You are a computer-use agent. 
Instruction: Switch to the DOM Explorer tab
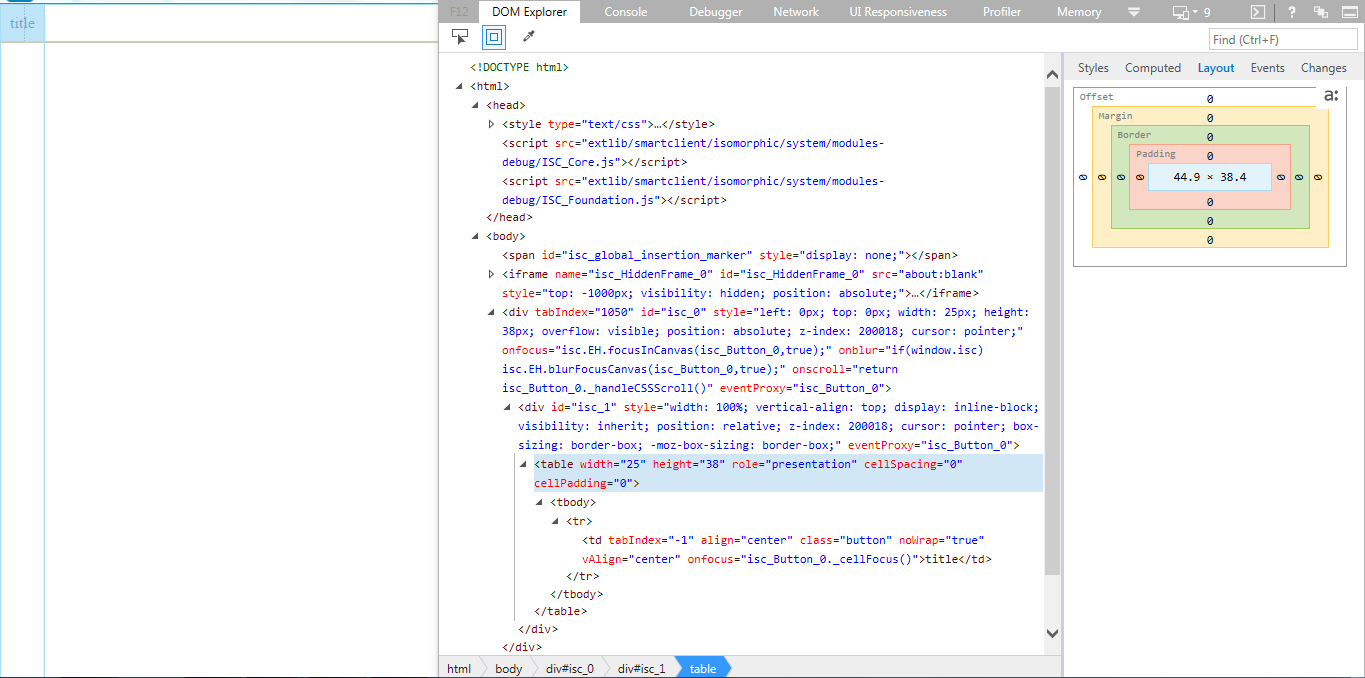tap(529, 12)
